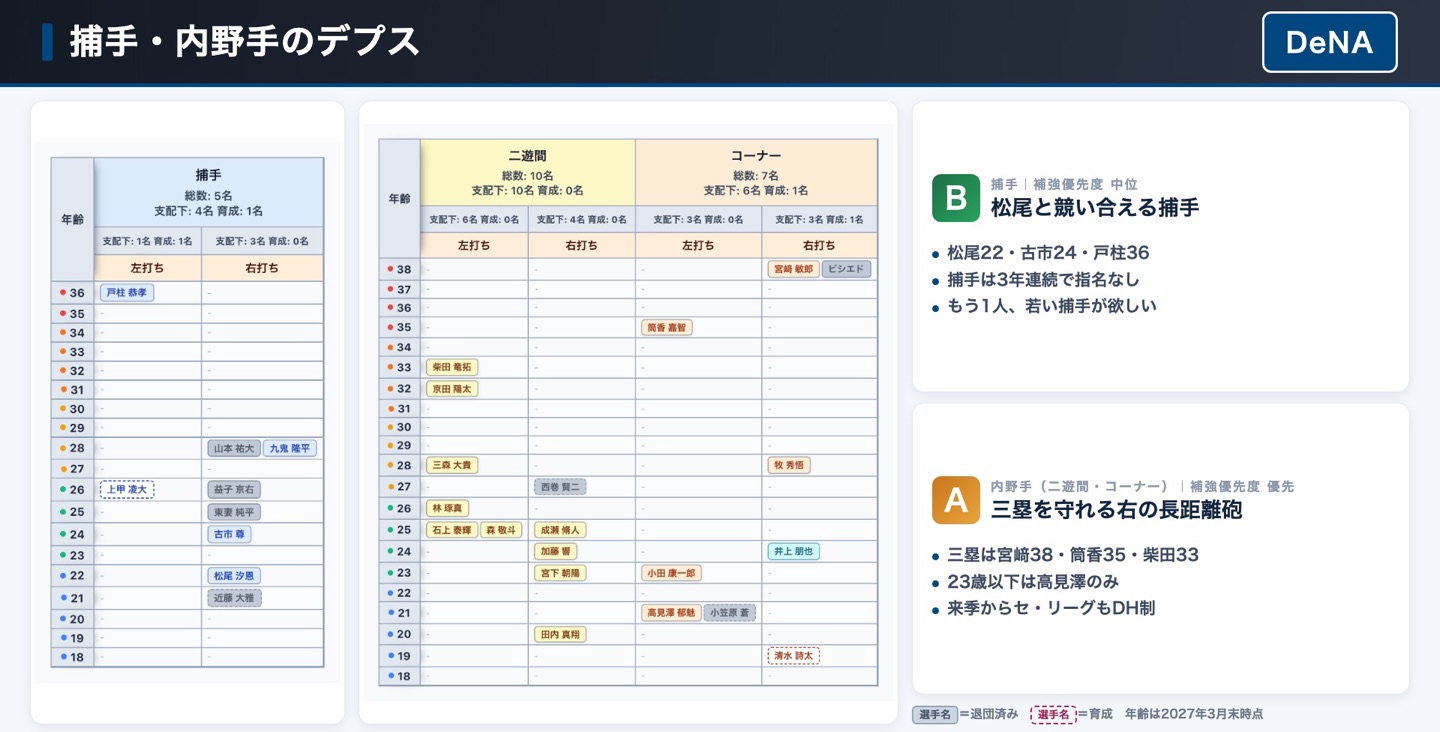Click the slide title 捕手・内野手のデプス
The image size is (1440, 732).
point(245,42)
